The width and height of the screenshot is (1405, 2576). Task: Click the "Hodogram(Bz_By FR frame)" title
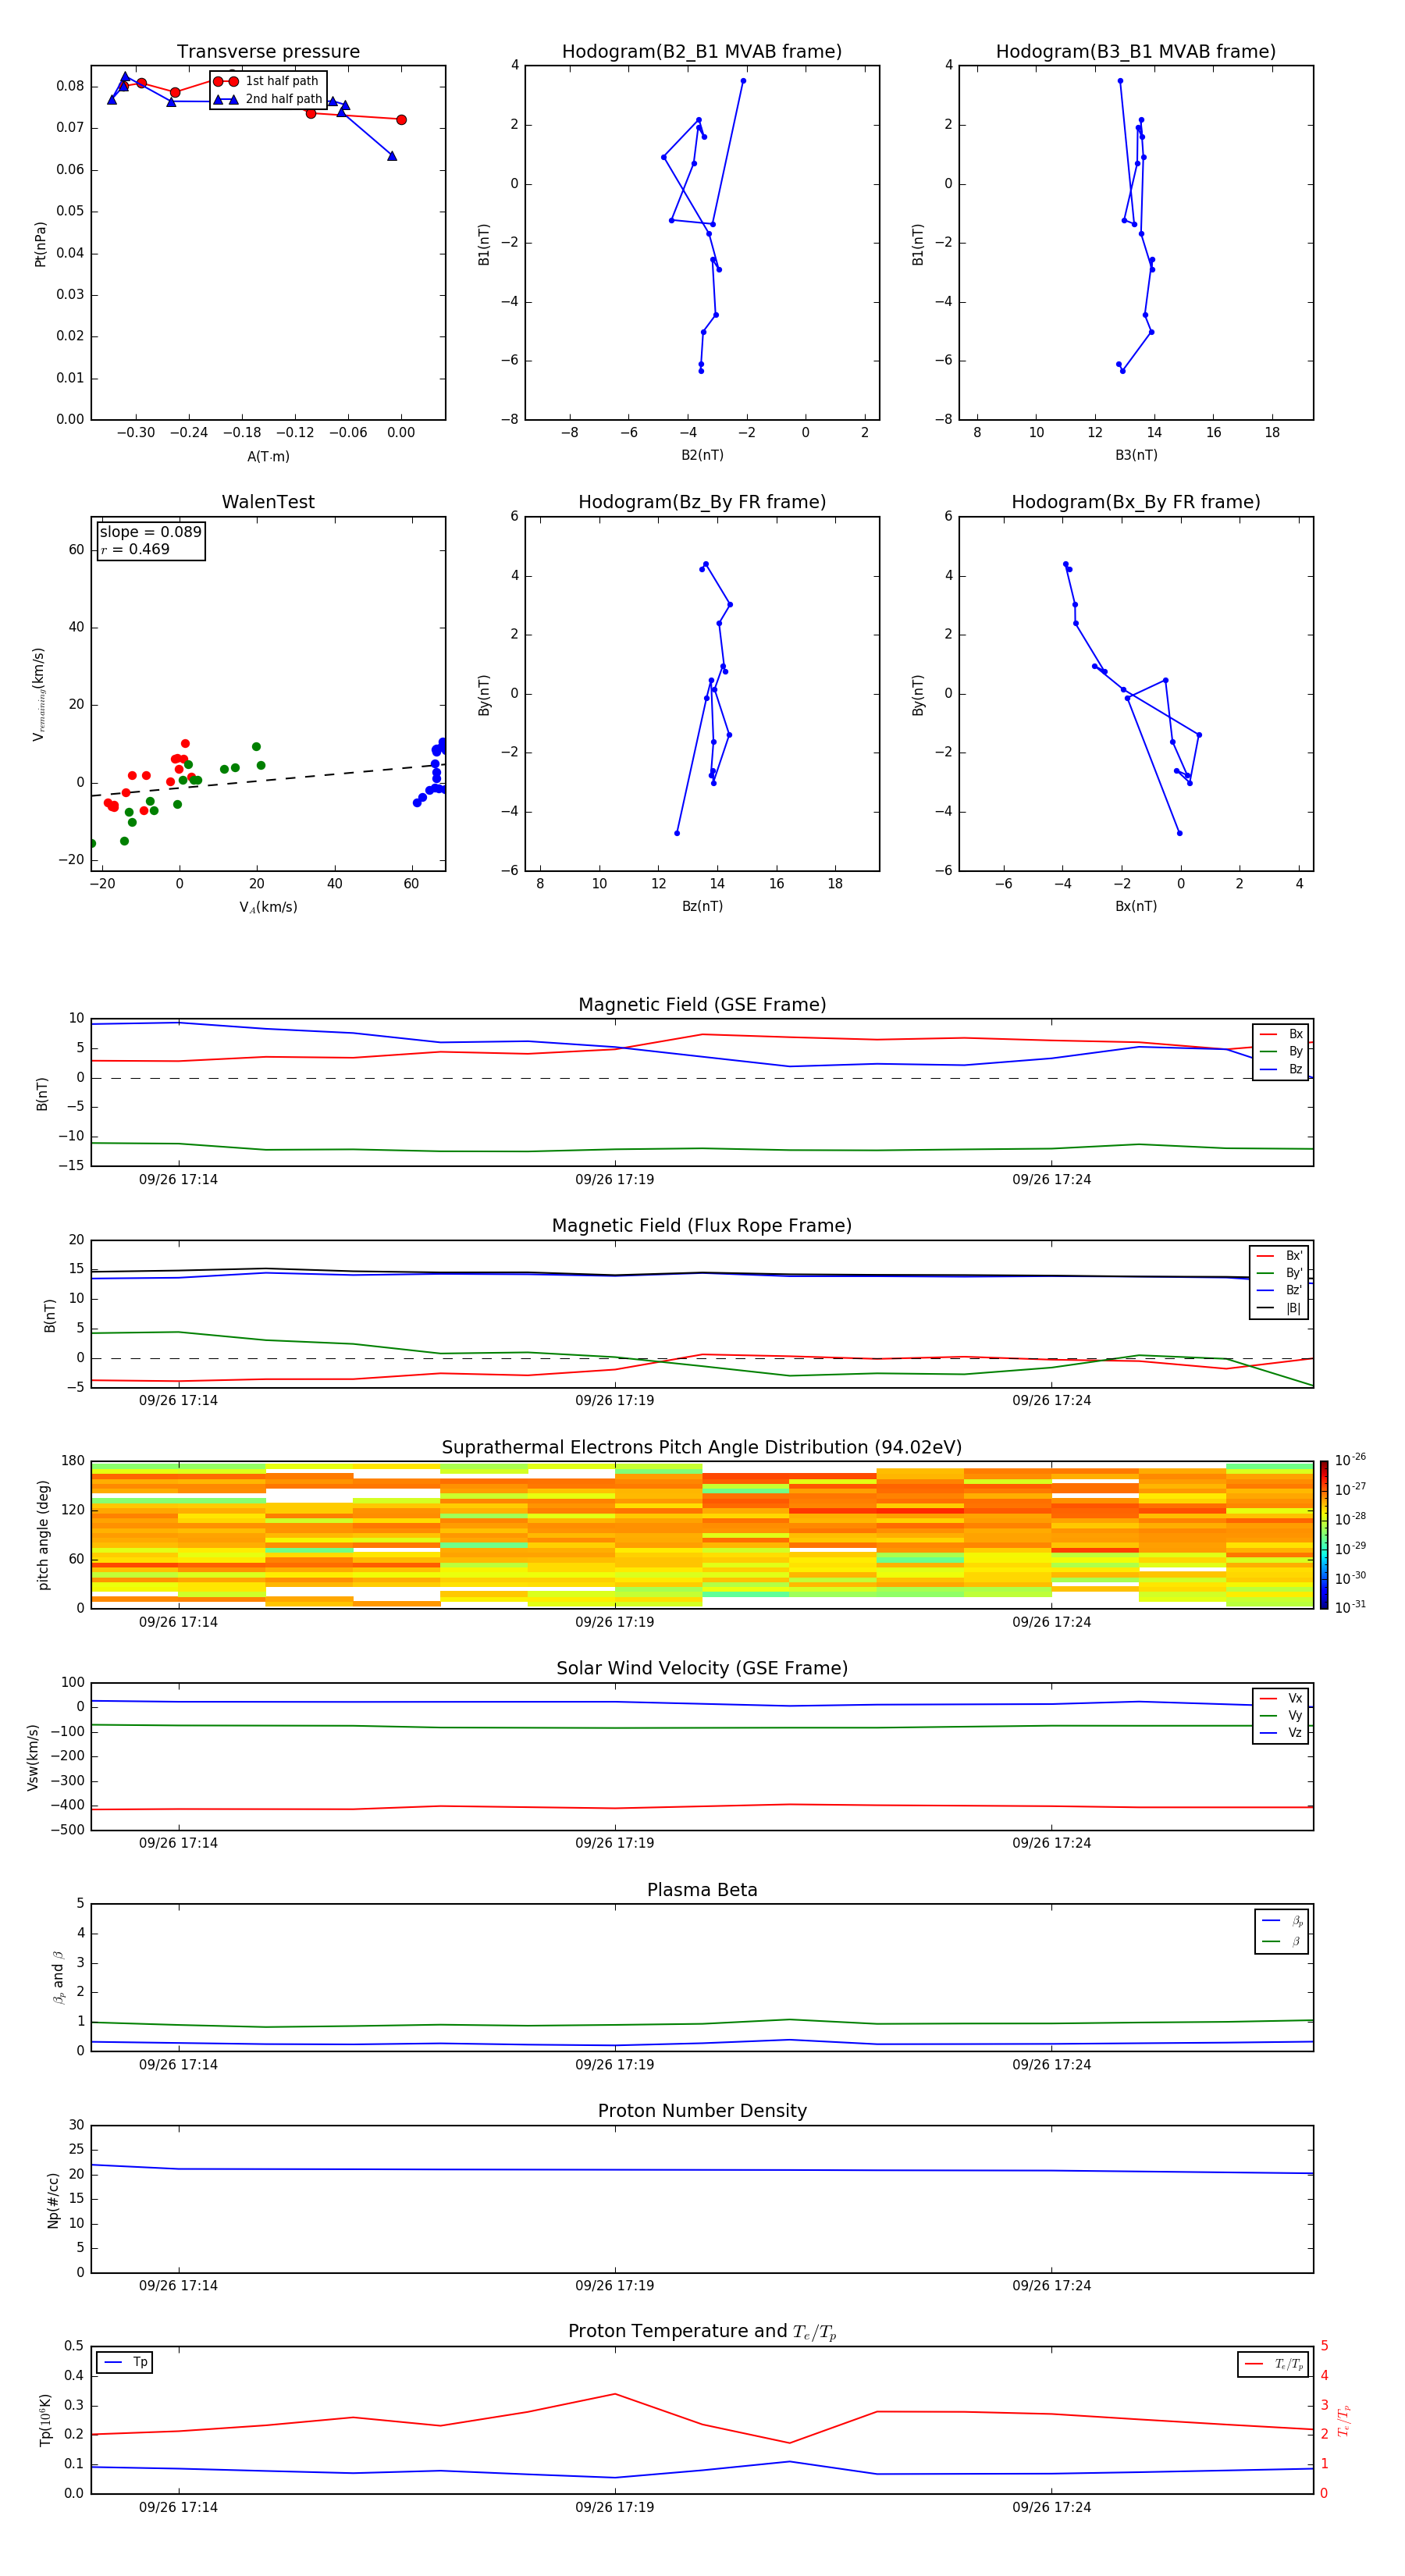click(x=702, y=502)
